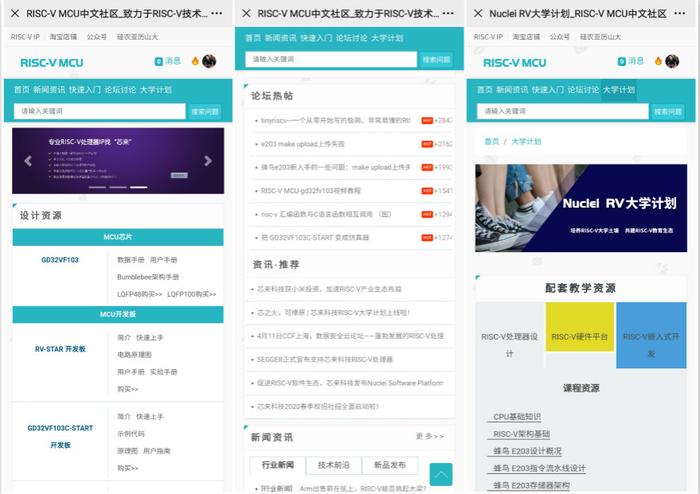Open three-dot menu on Nuclei RV大学计划 page

pyautogui.click(x=680, y=13)
